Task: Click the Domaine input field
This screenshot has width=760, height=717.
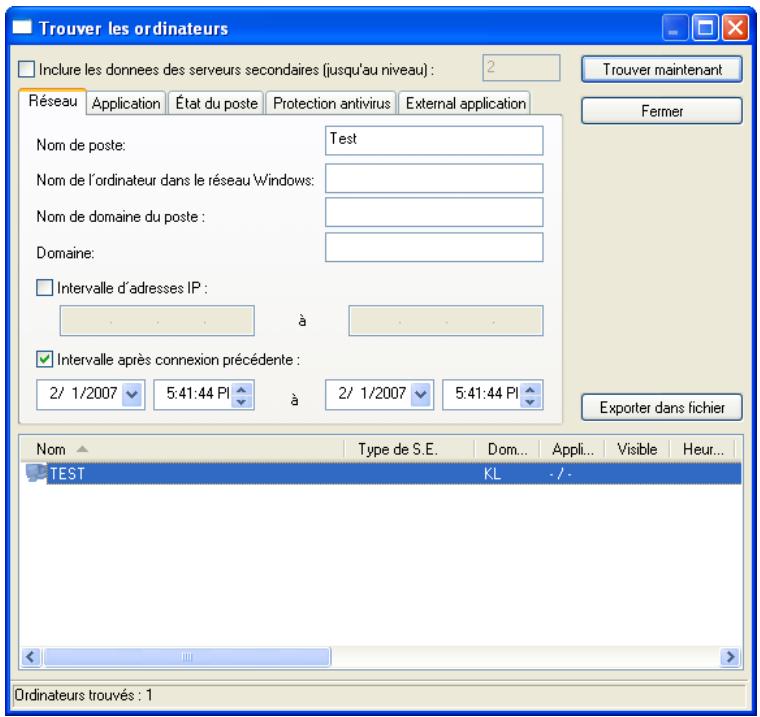Action: tap(434, 247)
